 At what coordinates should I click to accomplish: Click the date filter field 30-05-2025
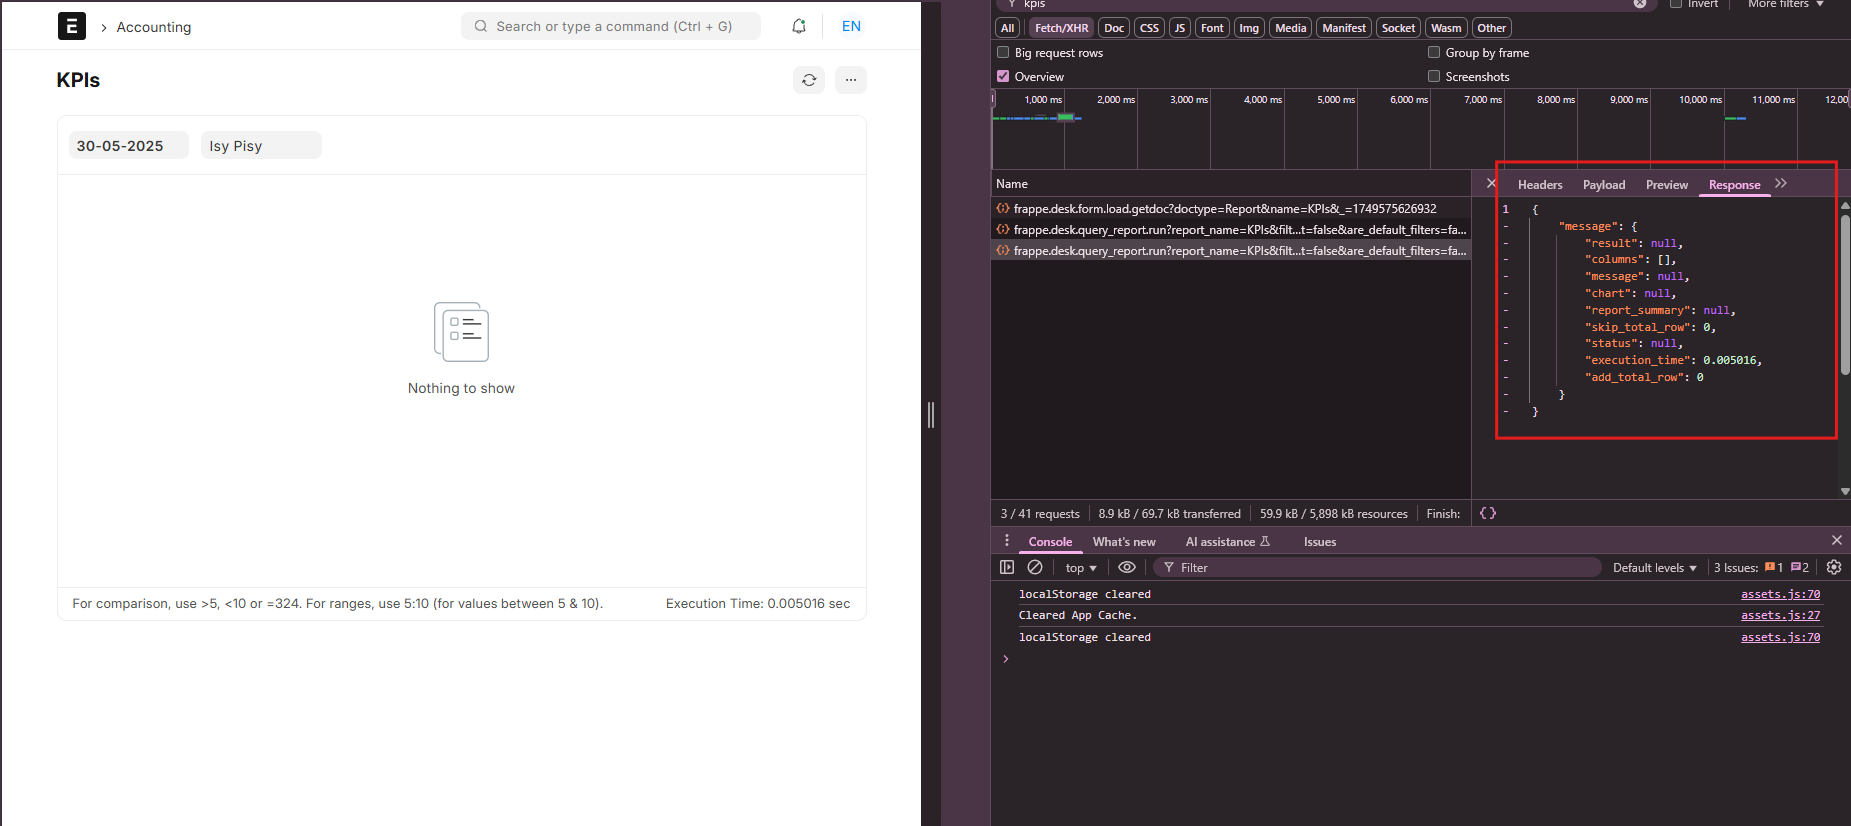(x=129, y=146)
